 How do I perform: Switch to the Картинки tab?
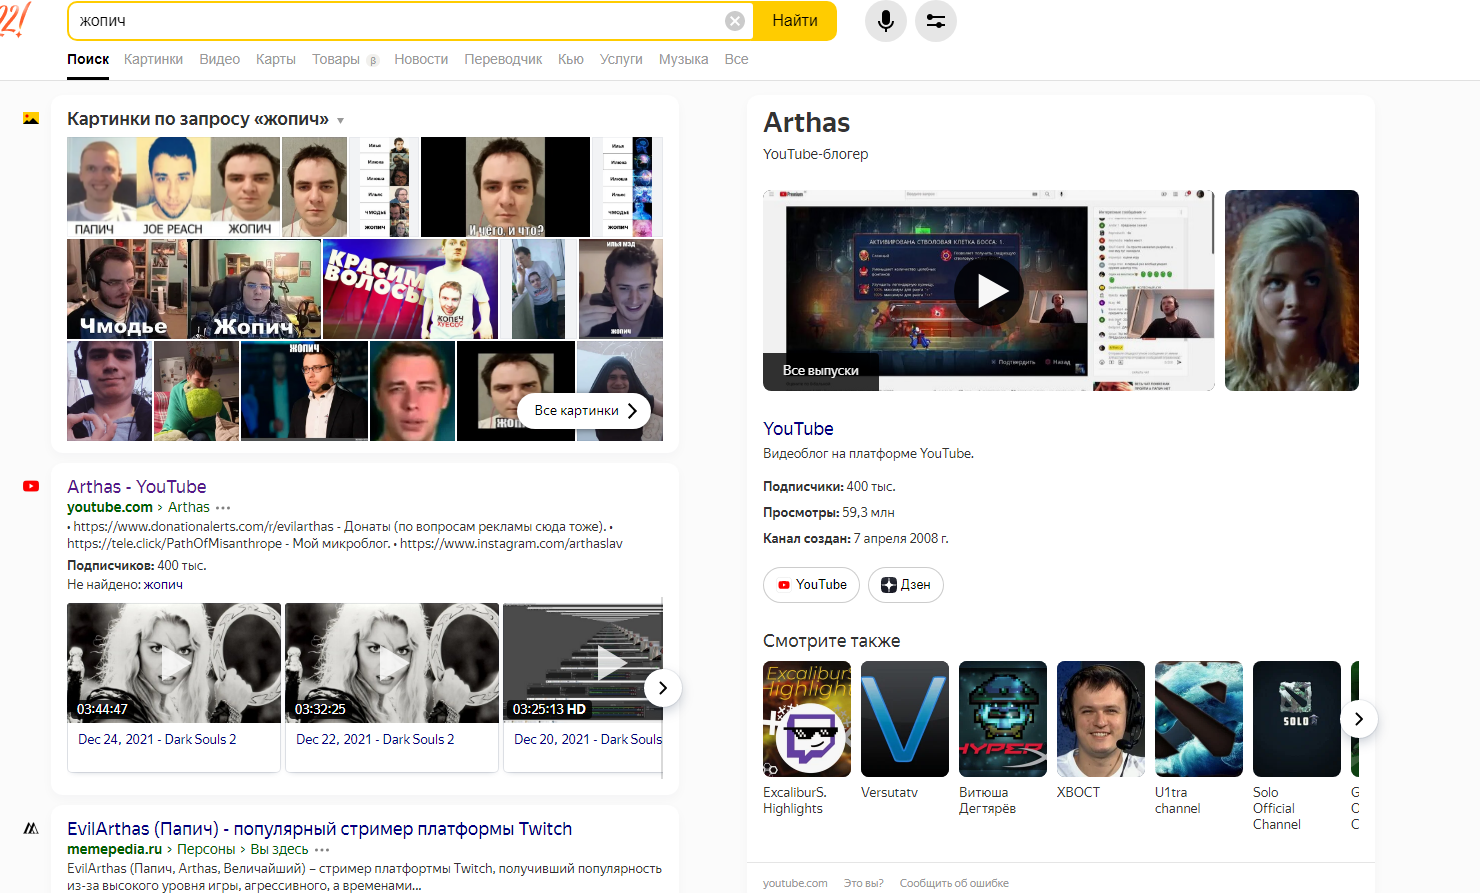click(x=153, y=59)
